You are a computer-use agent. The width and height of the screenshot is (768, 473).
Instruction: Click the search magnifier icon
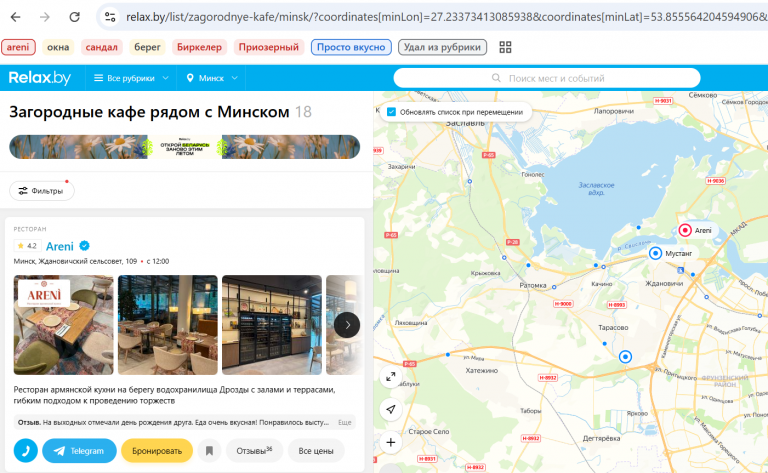[x=496, y=78]
